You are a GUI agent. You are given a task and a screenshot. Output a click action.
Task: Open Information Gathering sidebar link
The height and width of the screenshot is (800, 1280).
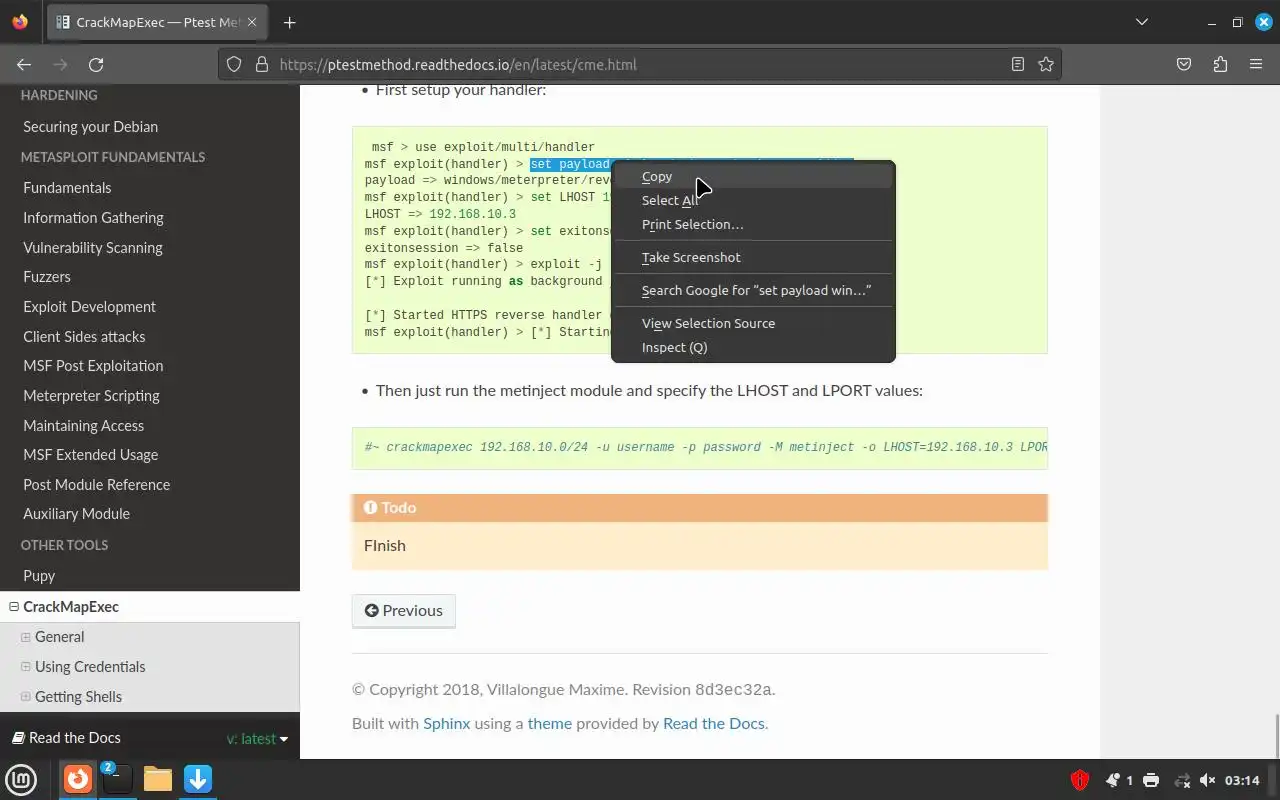pos(93,218)
